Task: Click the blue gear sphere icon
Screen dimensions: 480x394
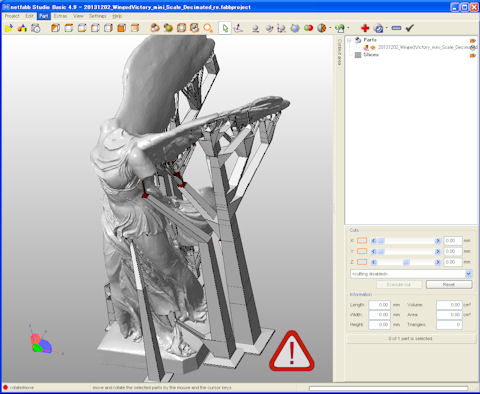Action: pos(295,28)
